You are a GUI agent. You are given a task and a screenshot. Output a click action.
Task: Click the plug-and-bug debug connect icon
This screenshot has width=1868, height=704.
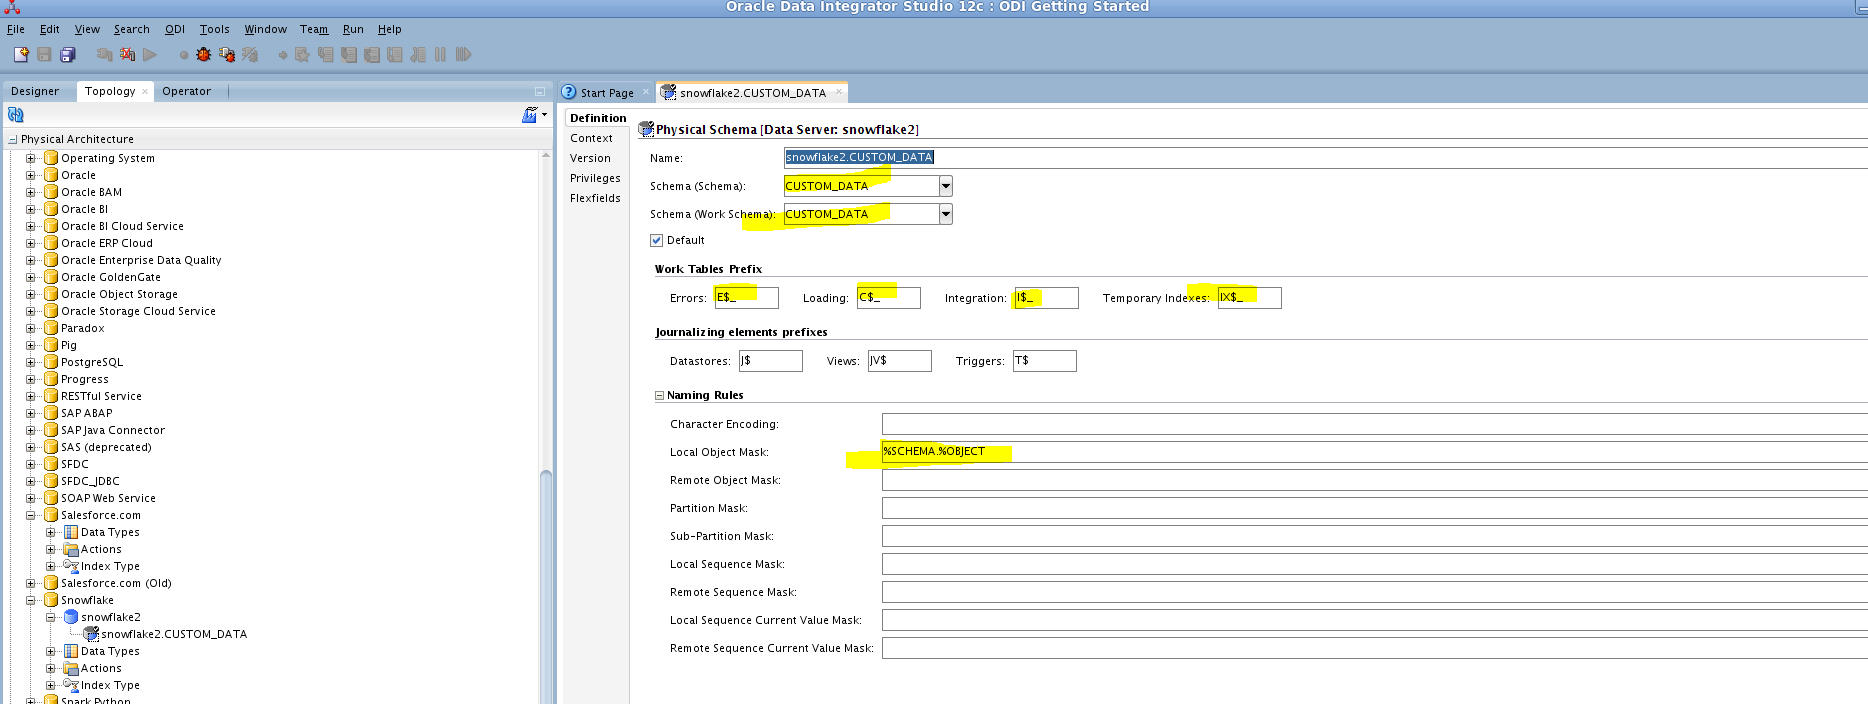click(227, 55)
